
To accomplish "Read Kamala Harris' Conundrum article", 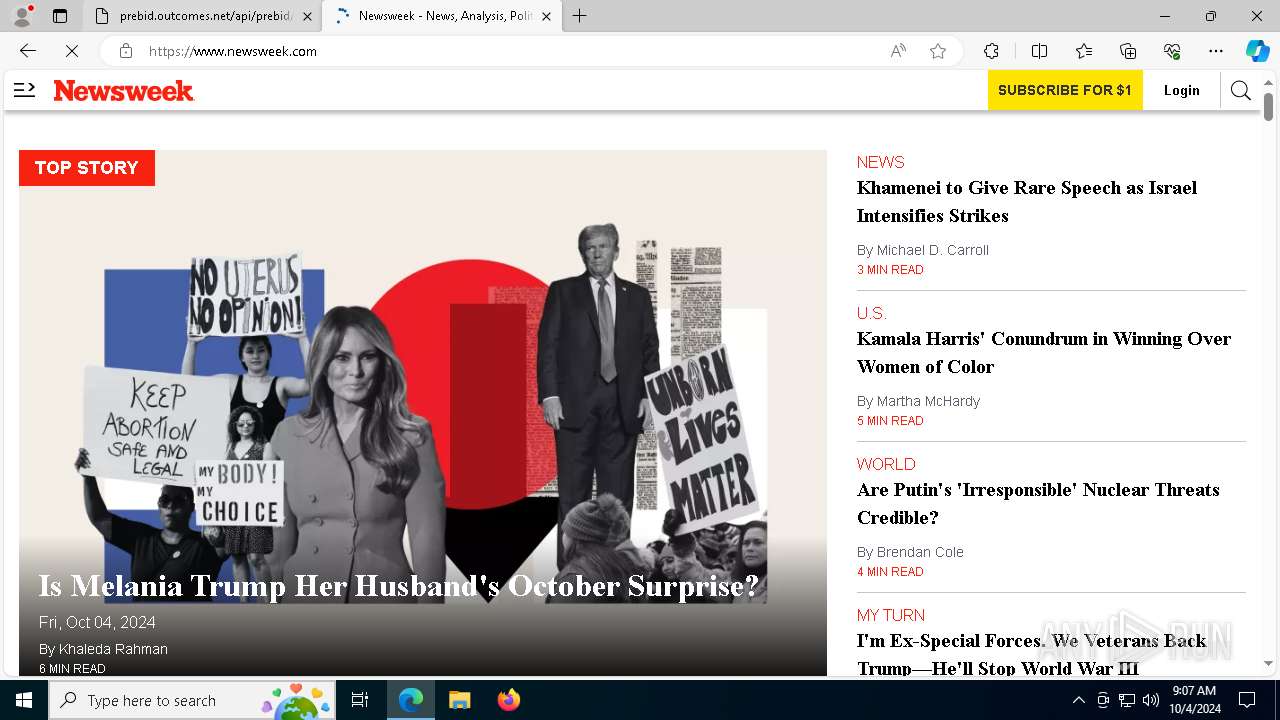I will pos(1044,353).
